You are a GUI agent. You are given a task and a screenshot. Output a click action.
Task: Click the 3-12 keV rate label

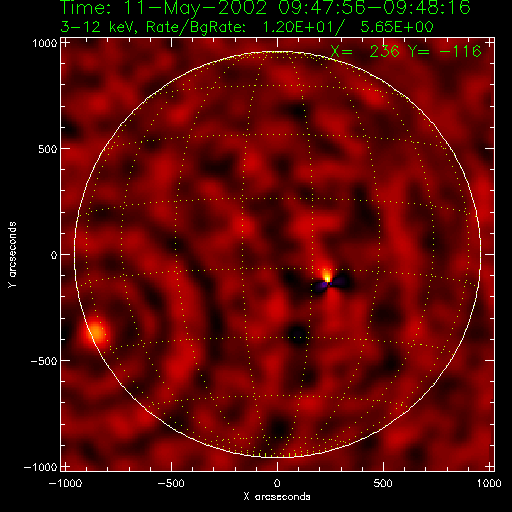247,27
